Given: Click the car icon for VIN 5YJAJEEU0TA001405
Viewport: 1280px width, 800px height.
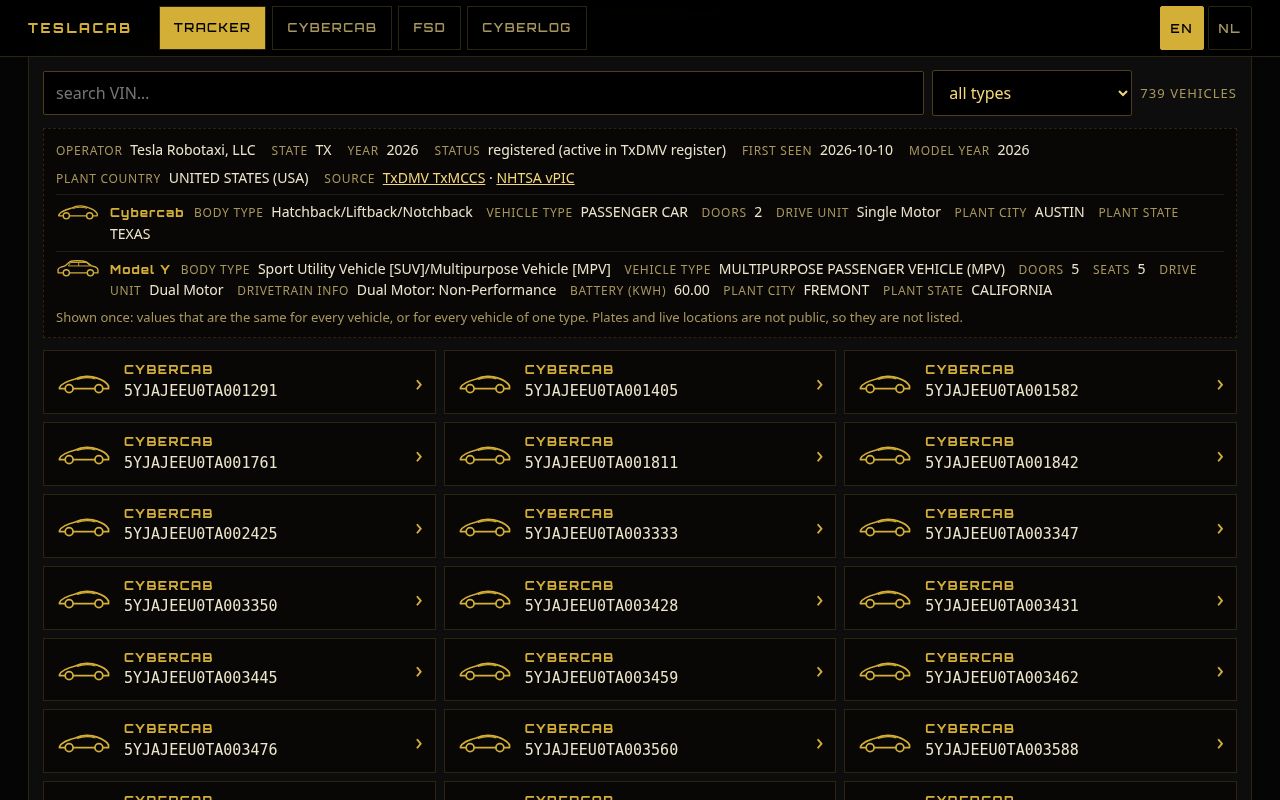Looking at the screenshot, I should pos(485,384).
